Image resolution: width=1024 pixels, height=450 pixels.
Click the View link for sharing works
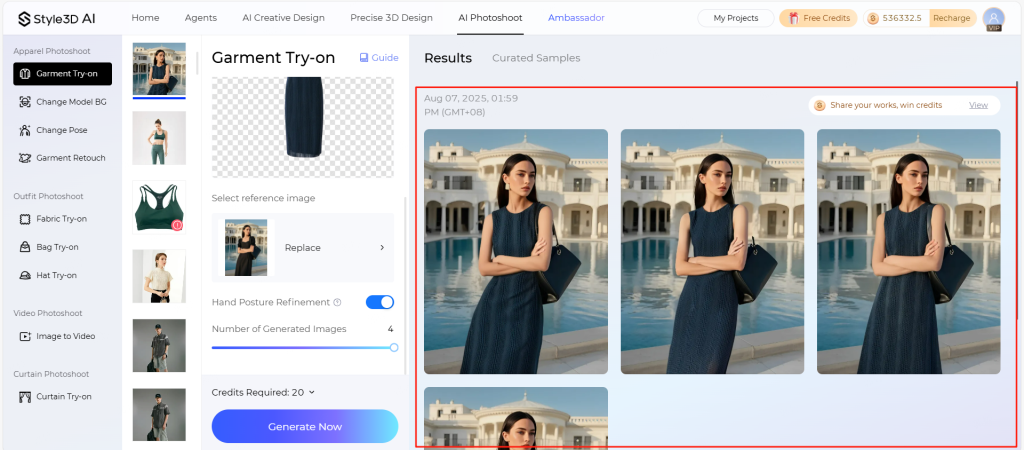(978, 105)
